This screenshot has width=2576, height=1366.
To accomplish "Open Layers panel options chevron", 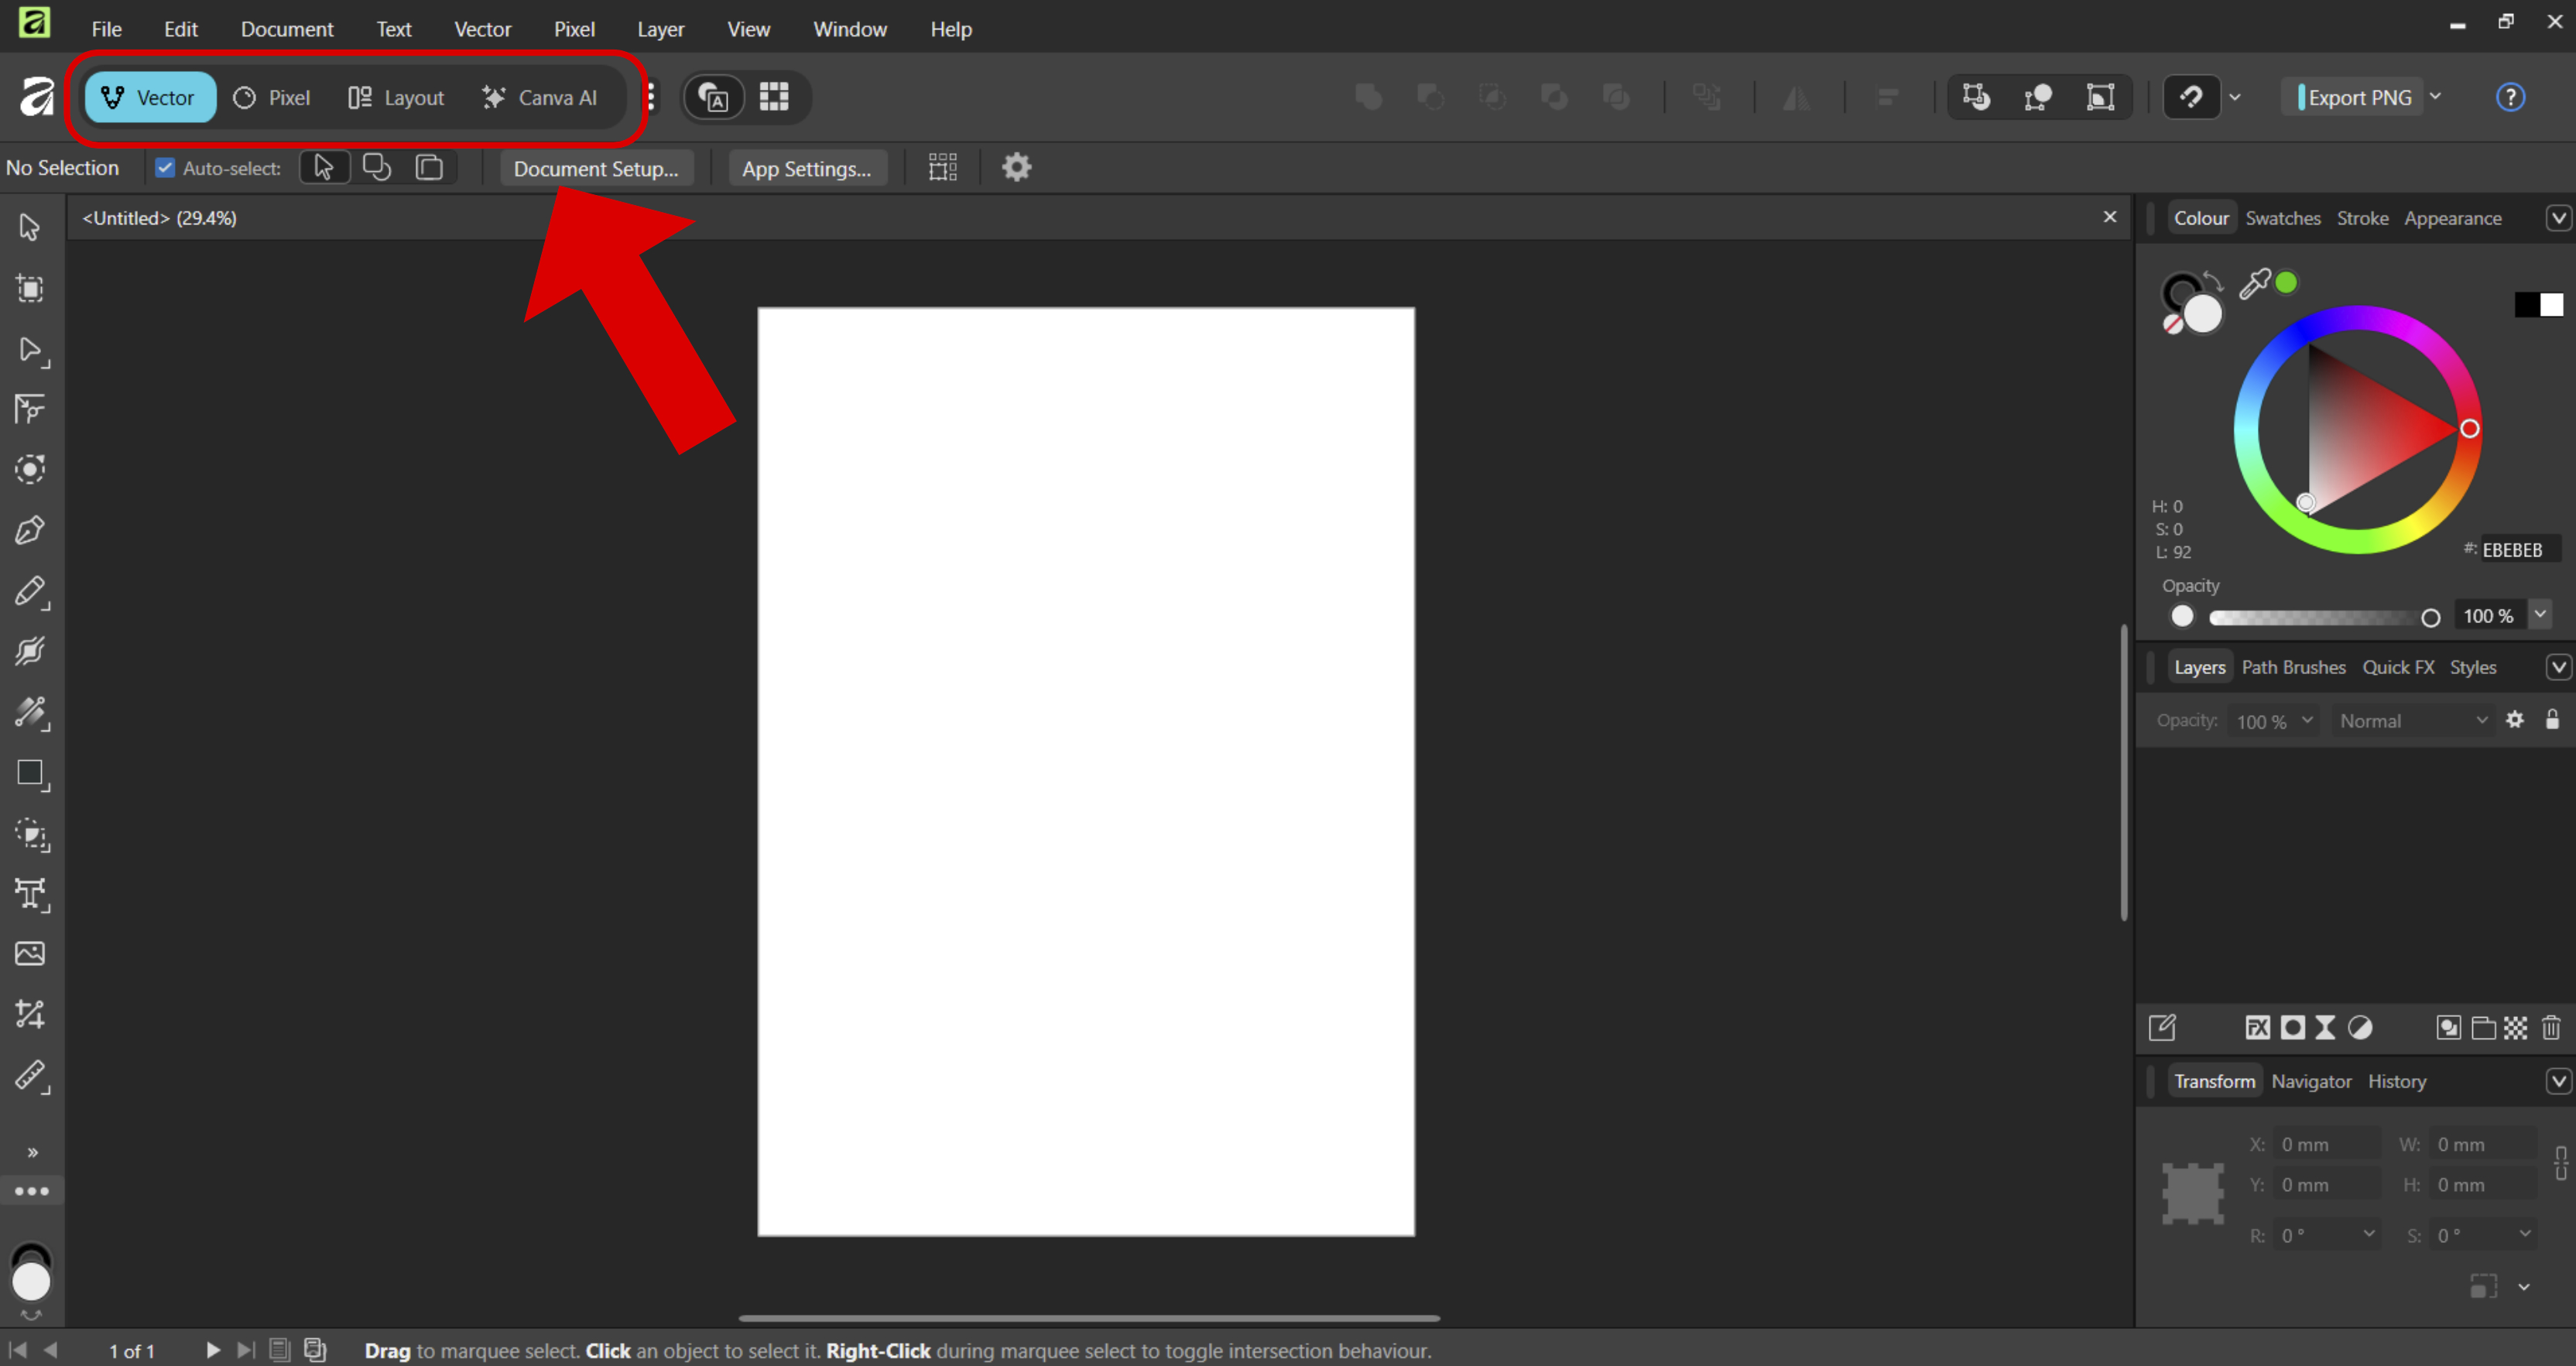I will 2558,667.
